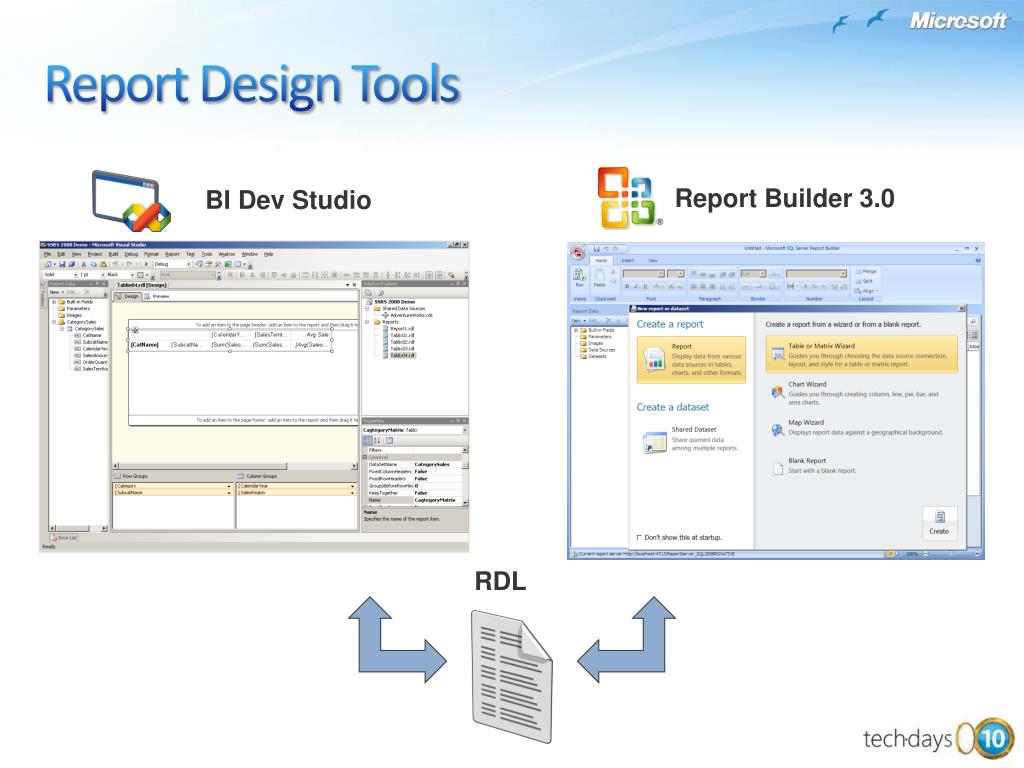1024x768 pixels.
Task: Click the Error List tab in Visual Studio
Action: click(x=64, y=538)
